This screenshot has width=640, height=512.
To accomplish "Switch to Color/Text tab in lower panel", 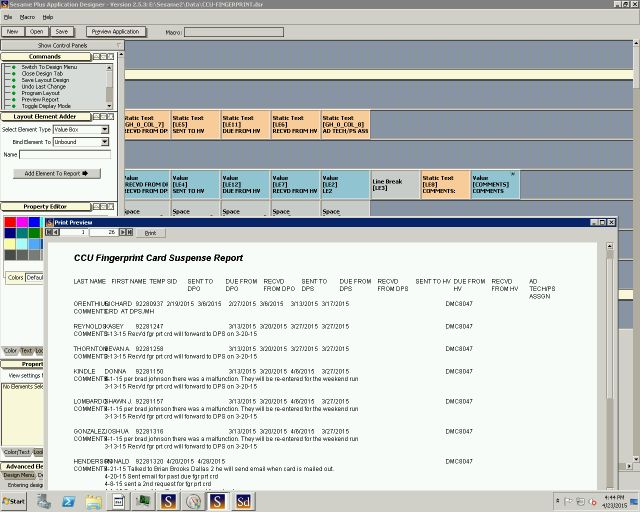I will [17, 452].
